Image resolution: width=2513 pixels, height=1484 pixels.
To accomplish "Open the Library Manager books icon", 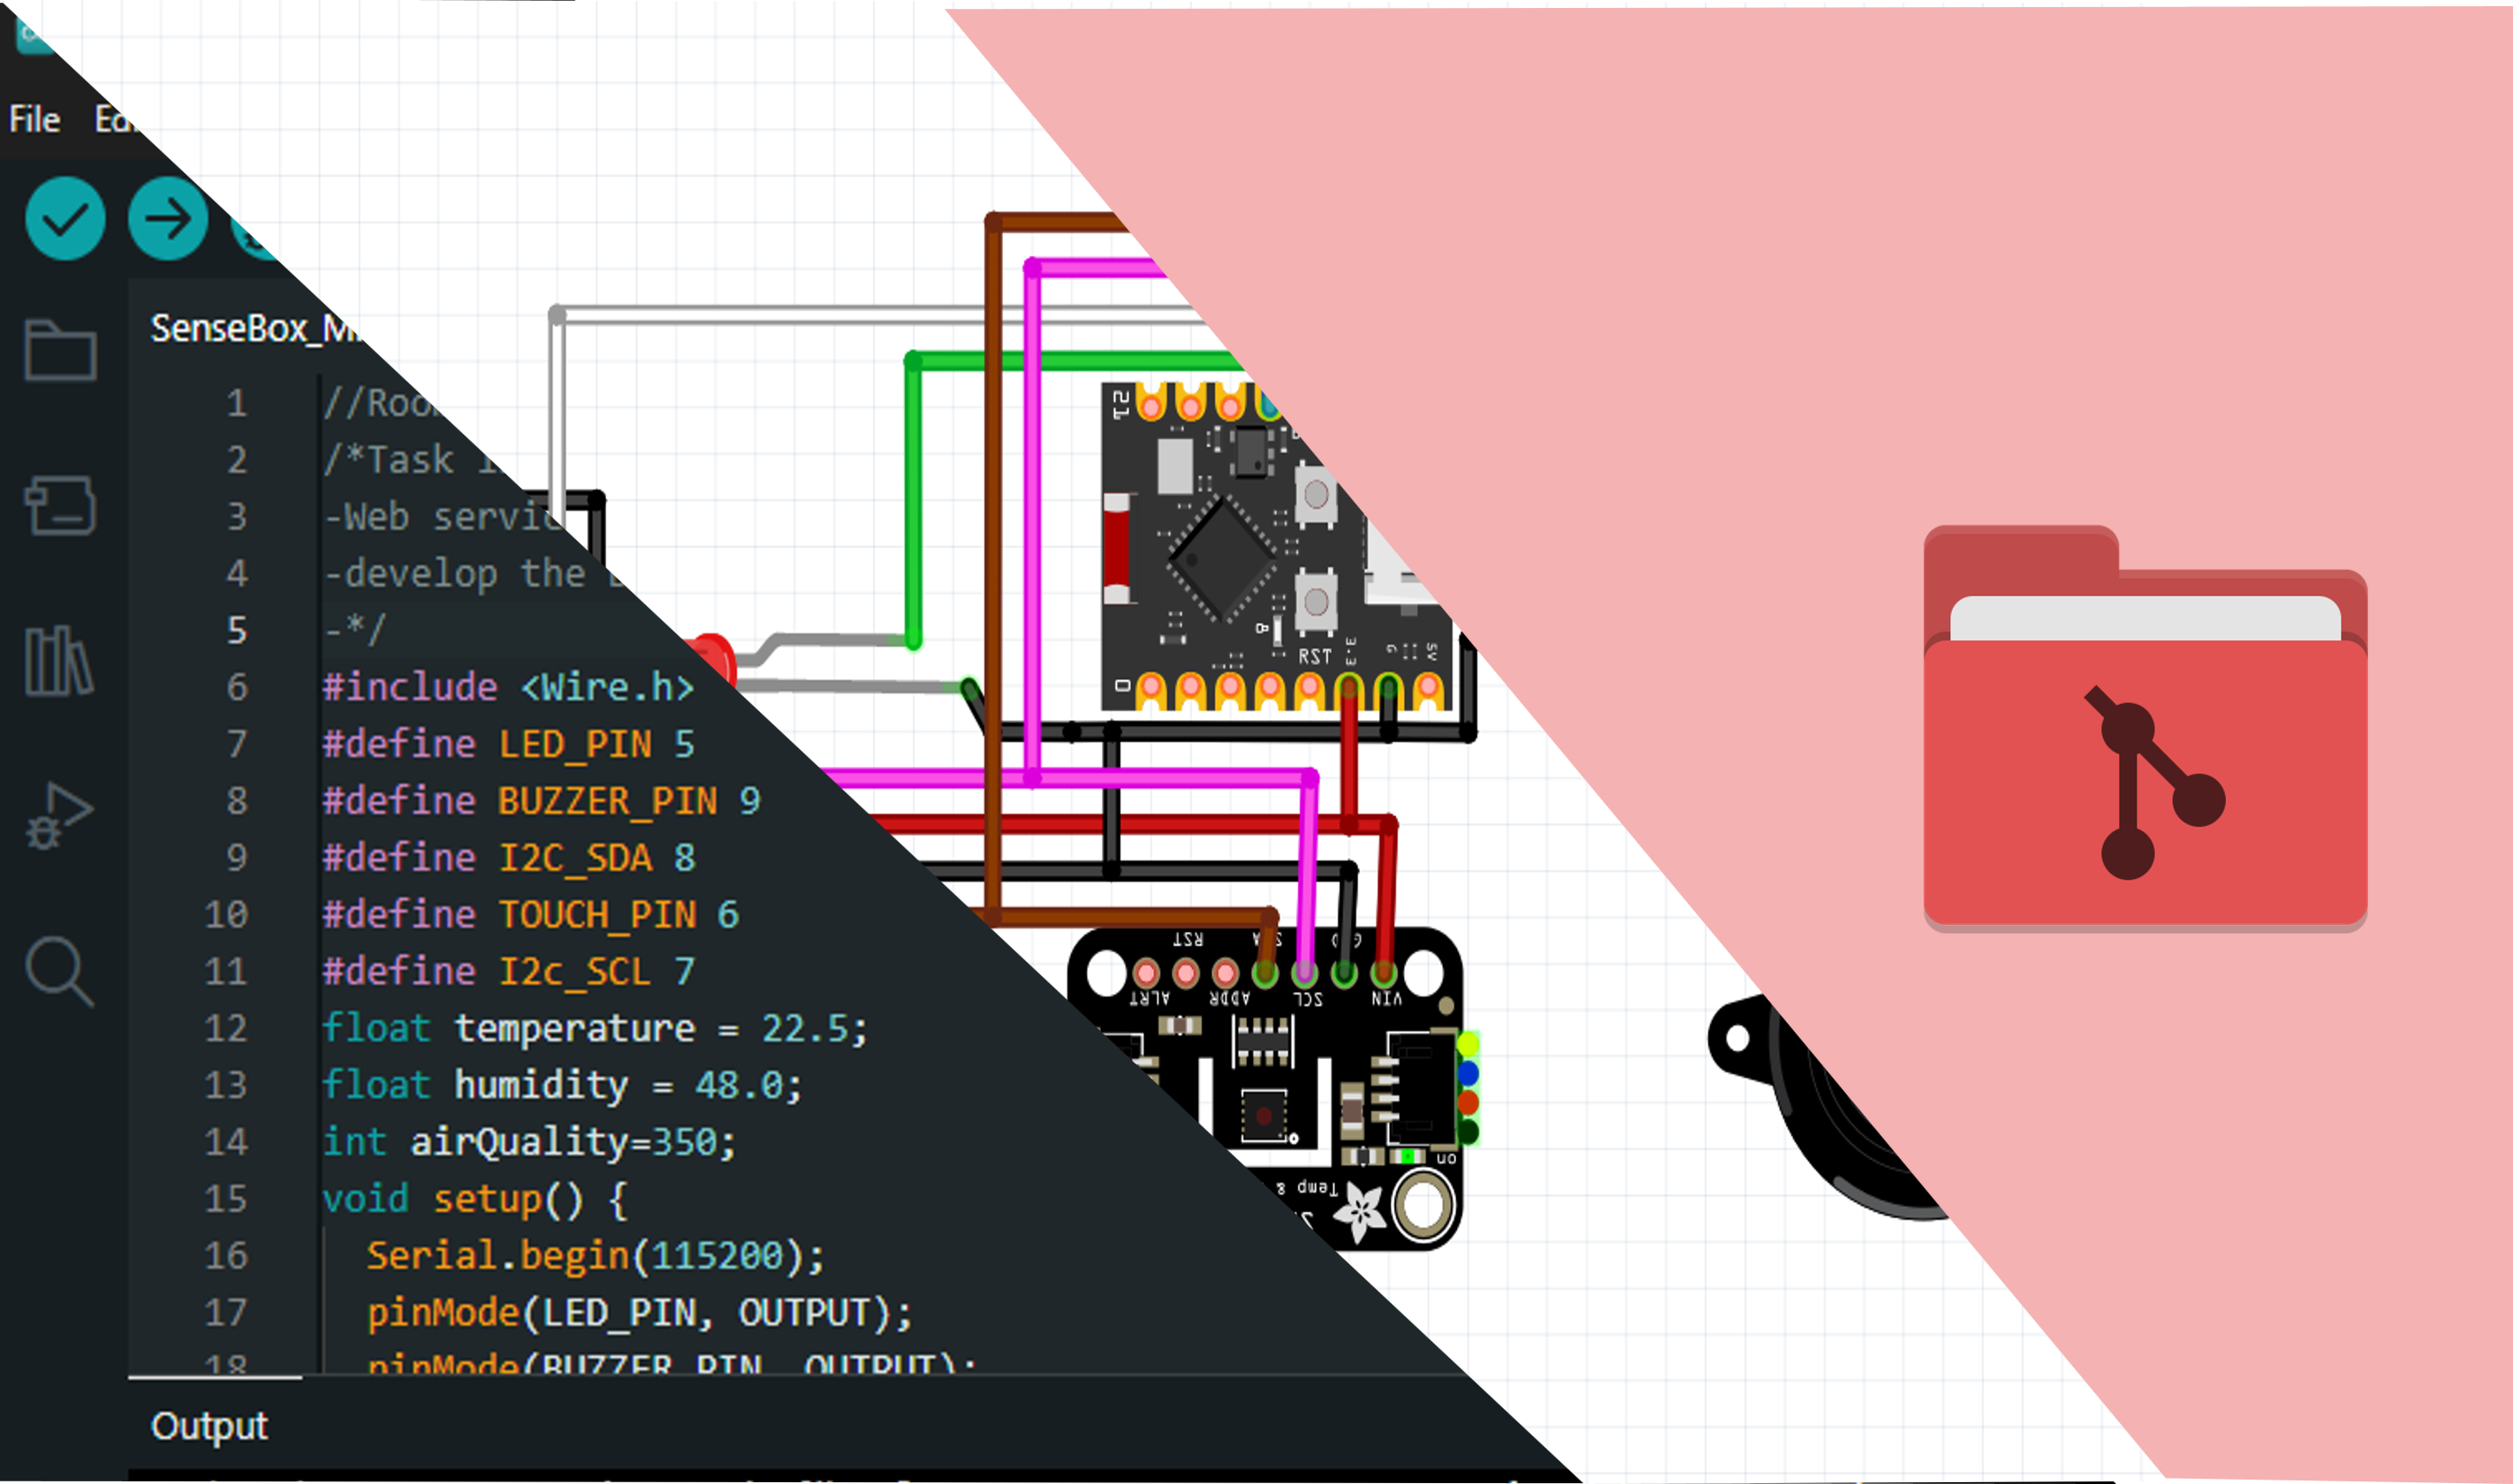I will 59,660.
